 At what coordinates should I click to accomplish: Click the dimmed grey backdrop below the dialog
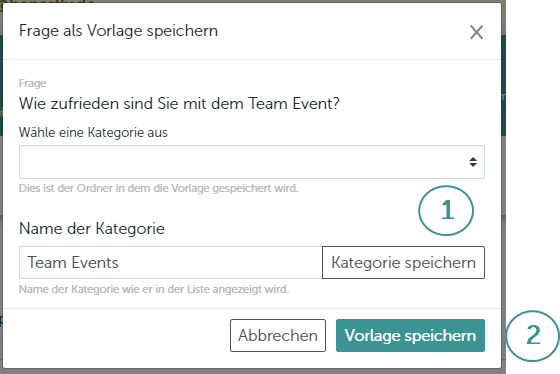click(250, 371)
